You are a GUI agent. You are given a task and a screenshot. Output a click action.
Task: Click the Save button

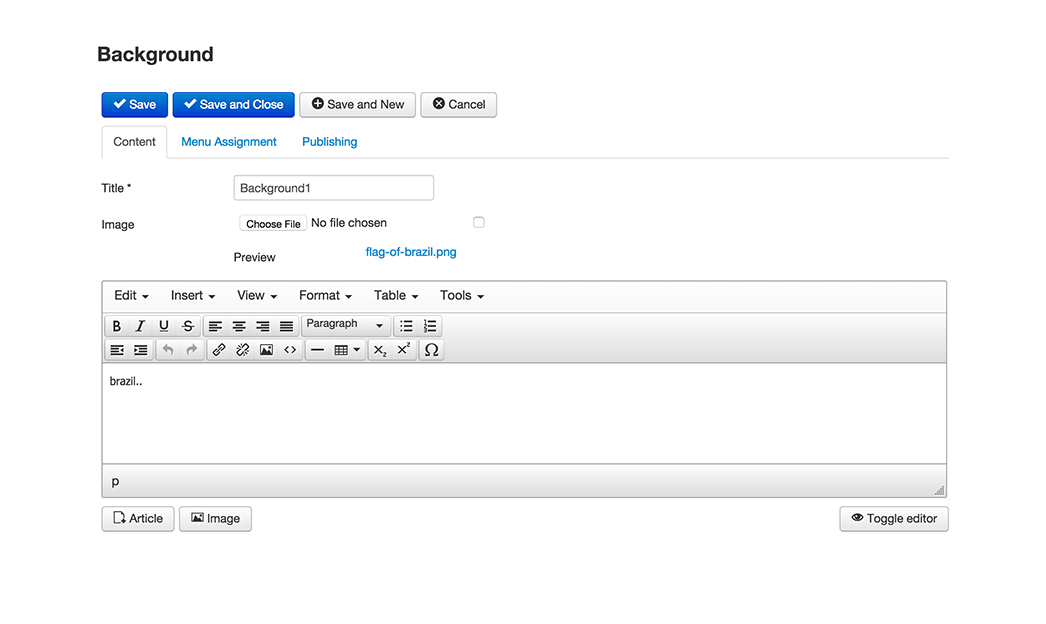pos(135,105)
